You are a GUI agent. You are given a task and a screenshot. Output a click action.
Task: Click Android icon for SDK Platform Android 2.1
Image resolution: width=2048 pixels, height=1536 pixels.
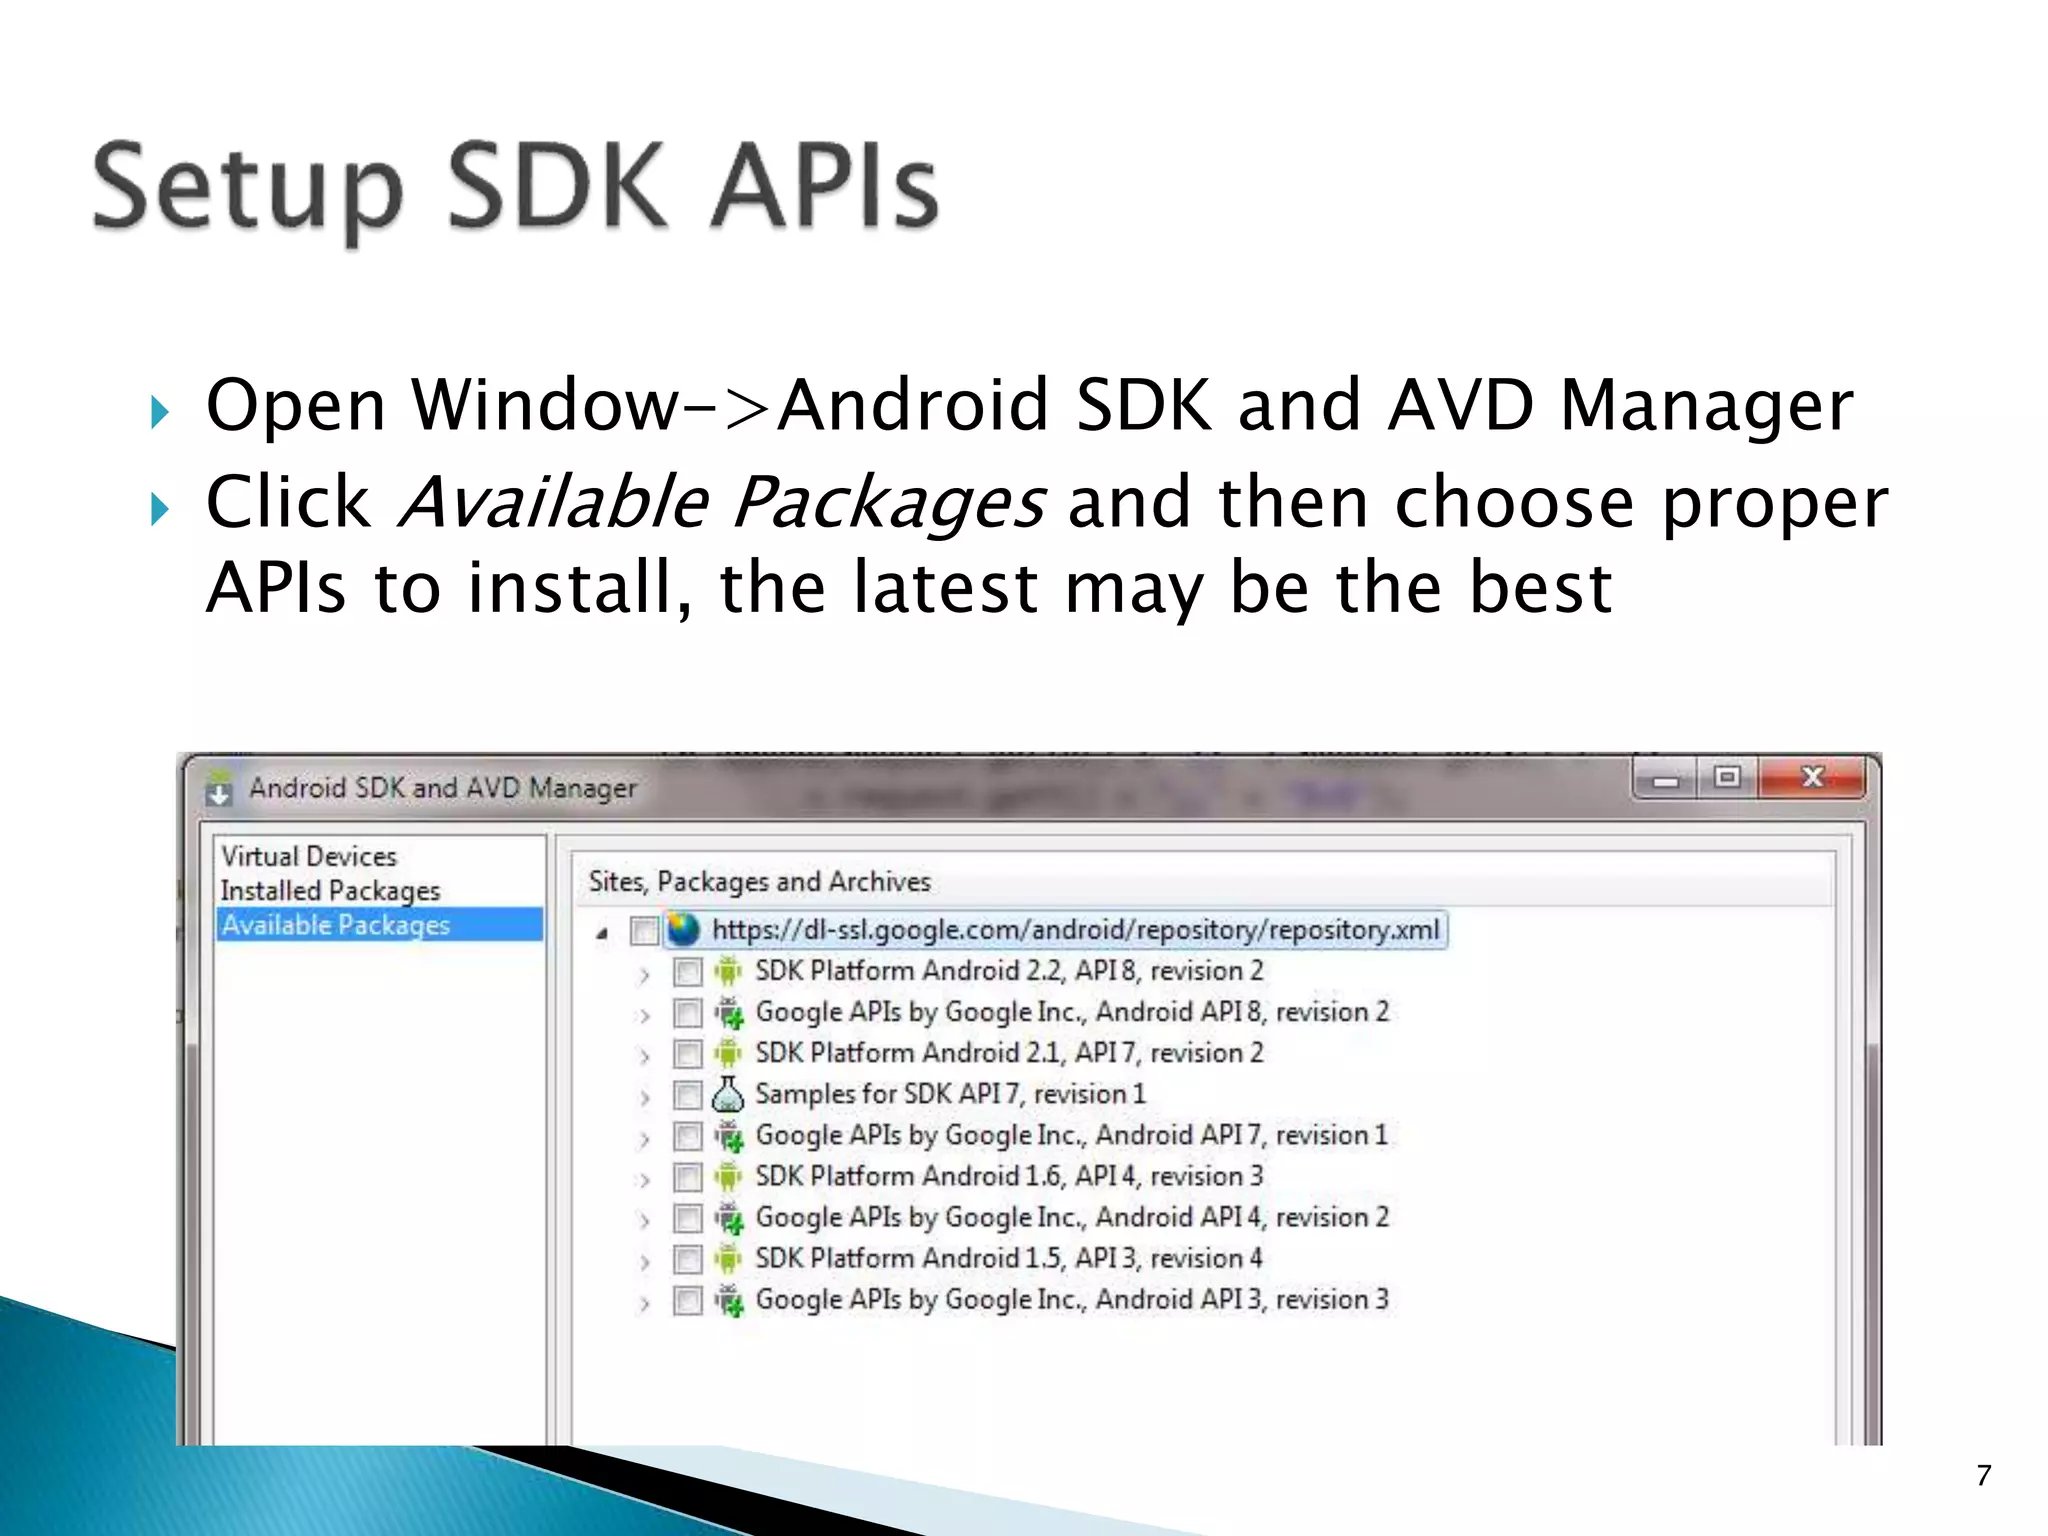(729, 1053)
